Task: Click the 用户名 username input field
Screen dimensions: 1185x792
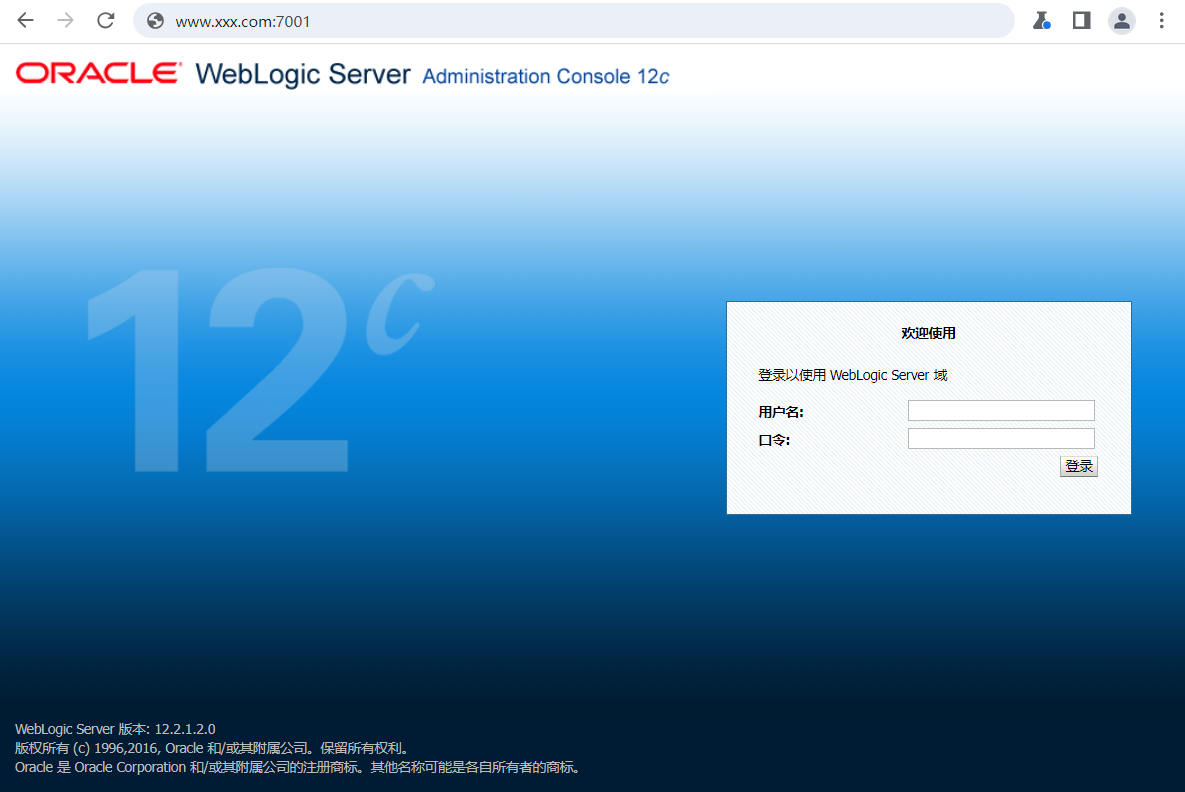Action: (x=1000, y=410)
